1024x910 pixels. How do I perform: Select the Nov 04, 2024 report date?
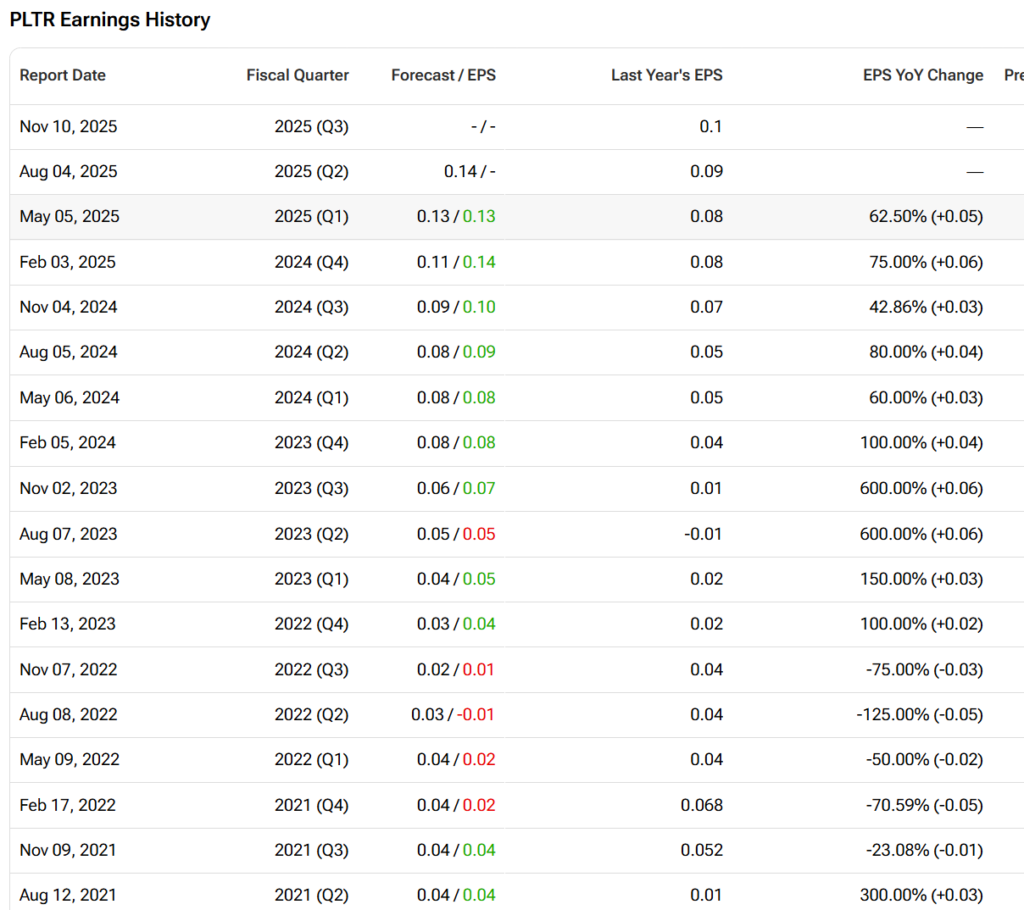coord(68,307)
